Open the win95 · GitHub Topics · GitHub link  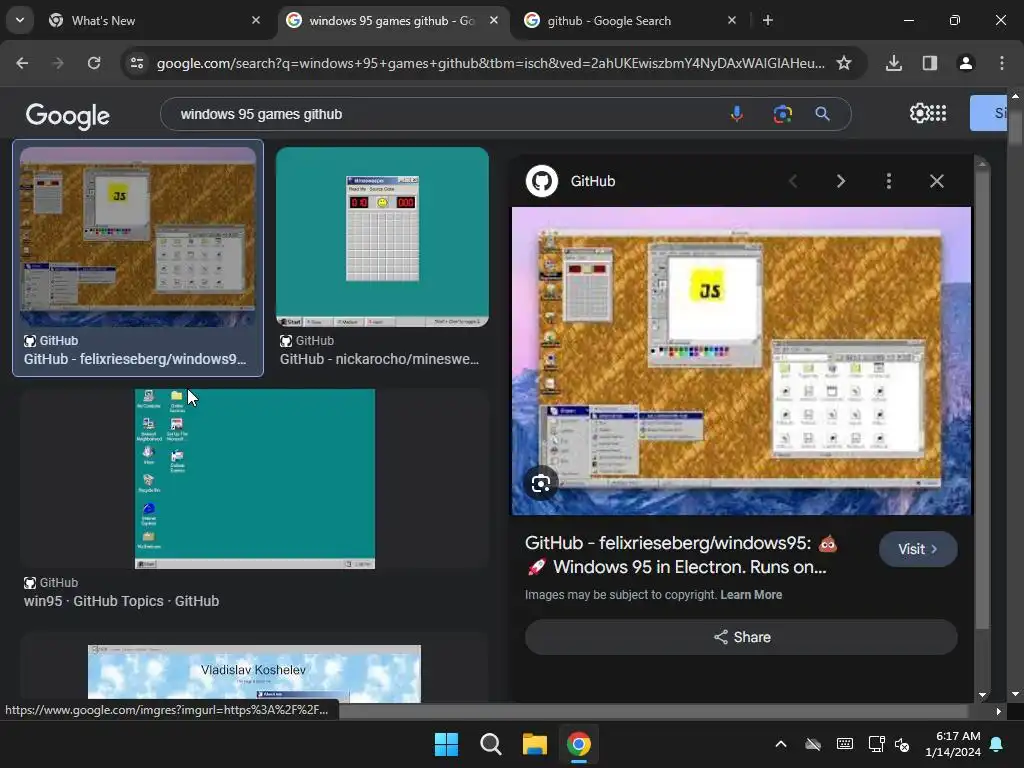coord(121,601)
